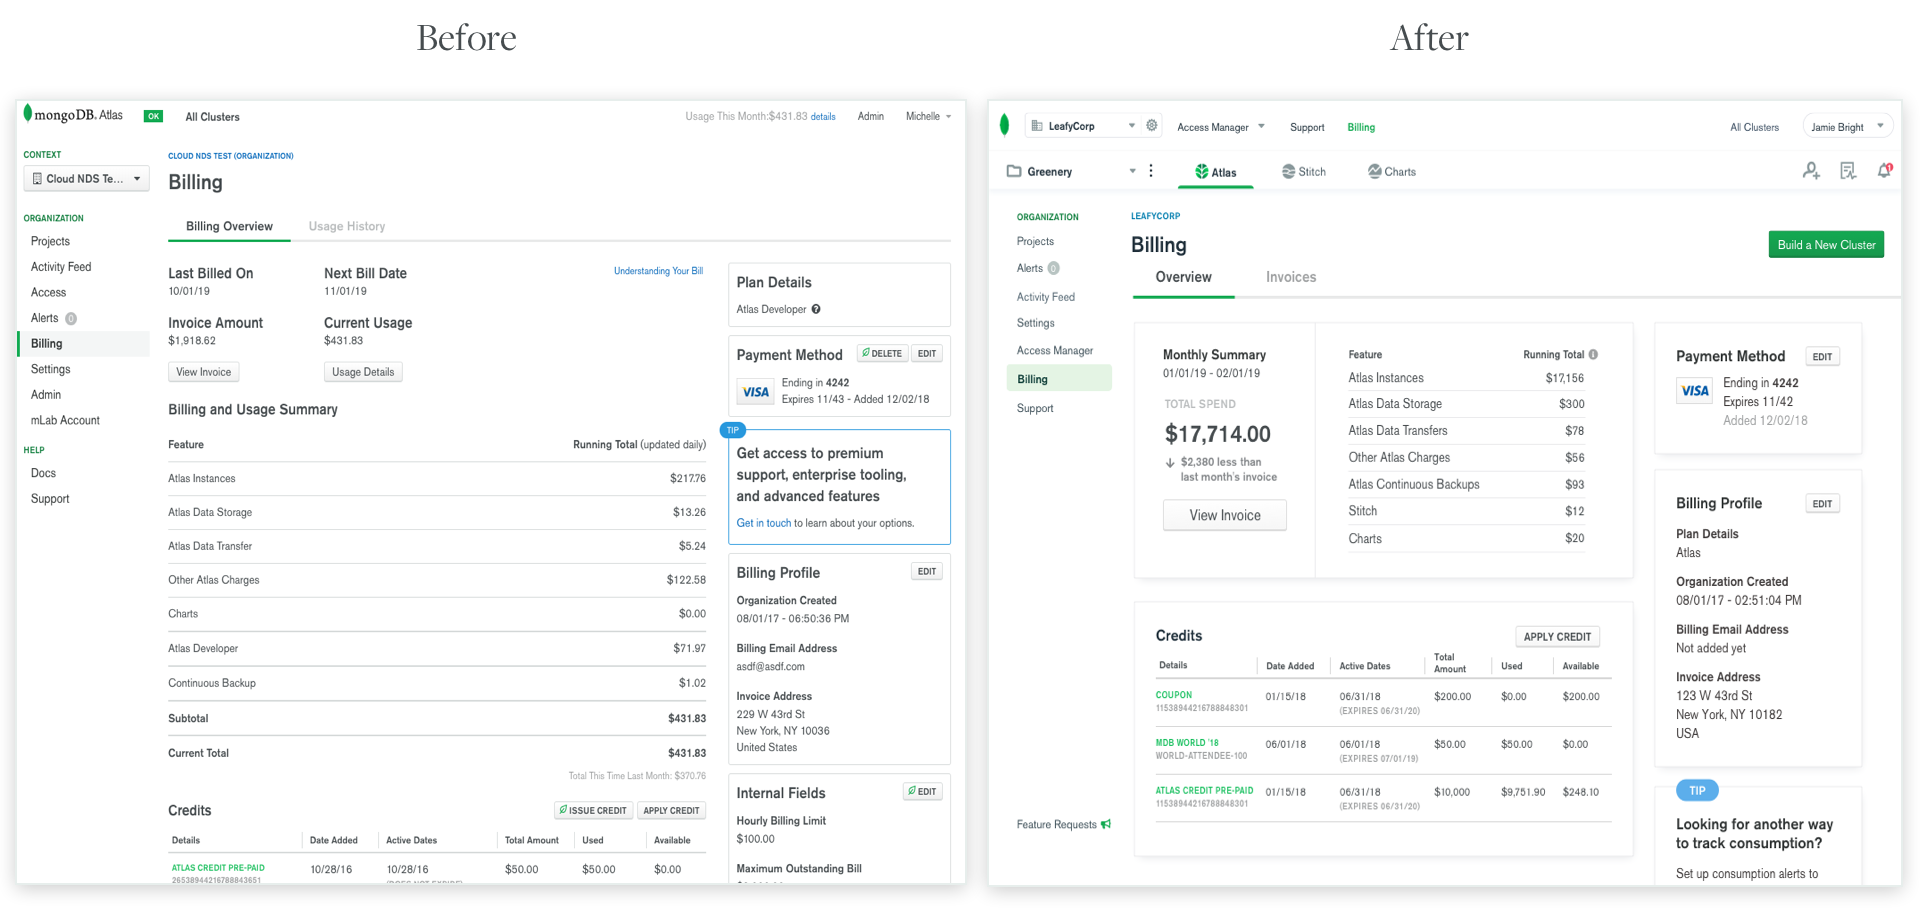Click the mongoDB Atlas logo in Before window

click(x=73, y=114)
